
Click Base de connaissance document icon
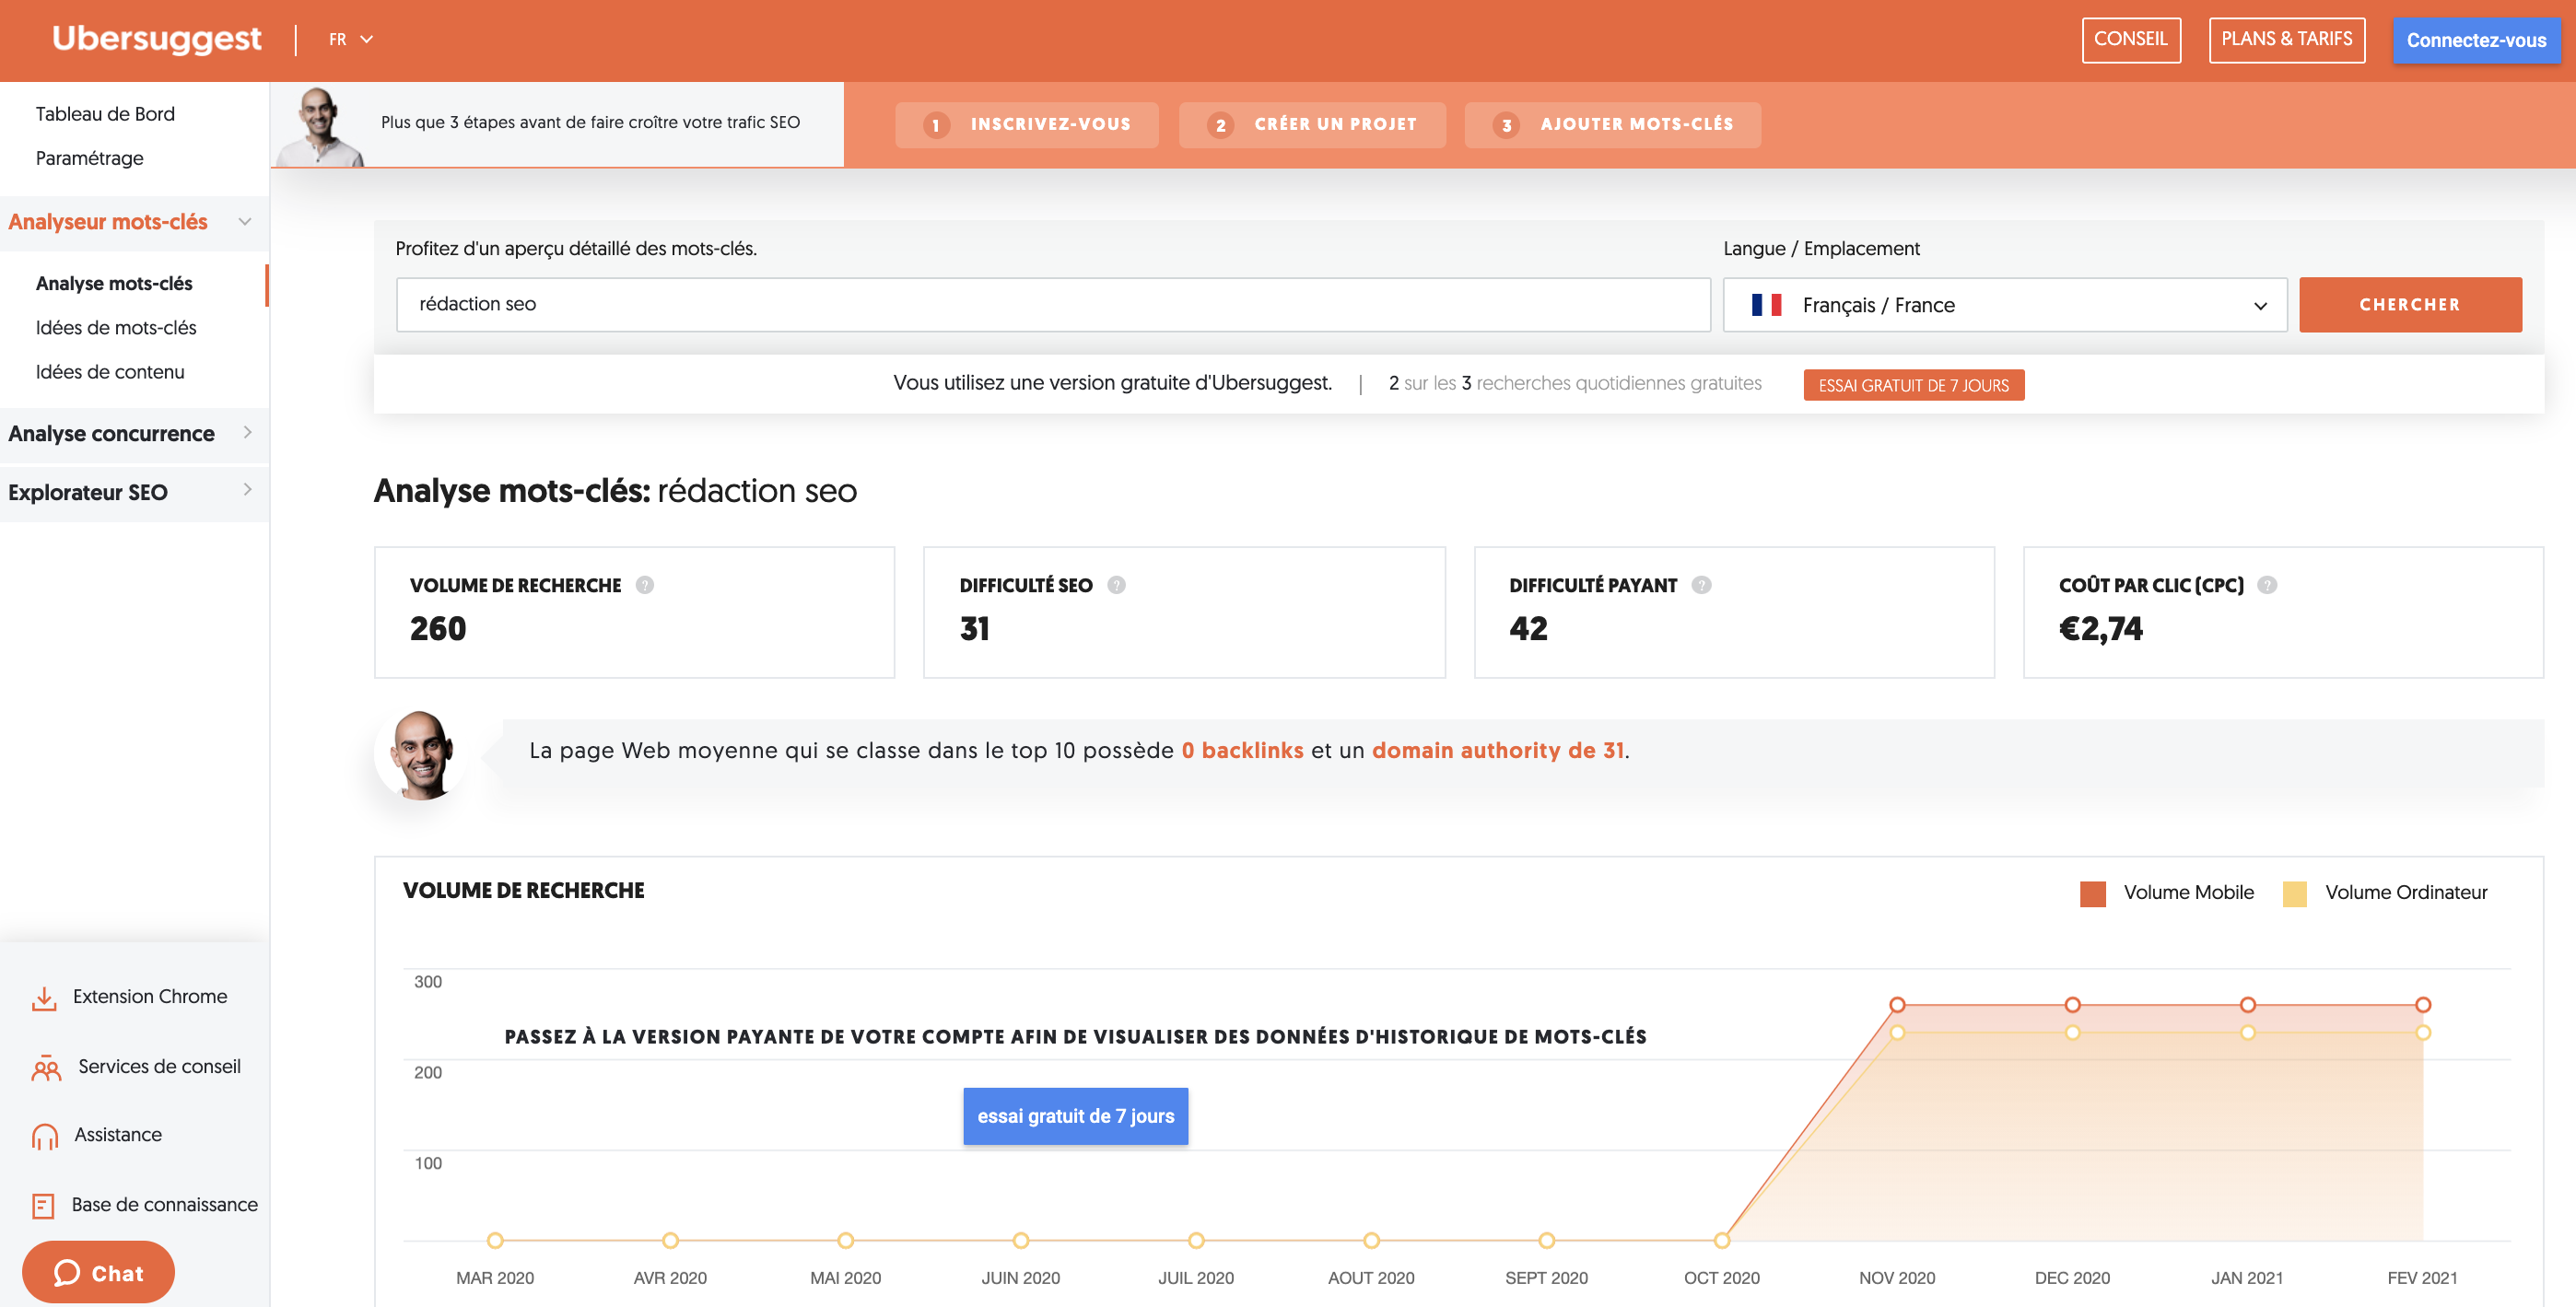(43, 1206)
